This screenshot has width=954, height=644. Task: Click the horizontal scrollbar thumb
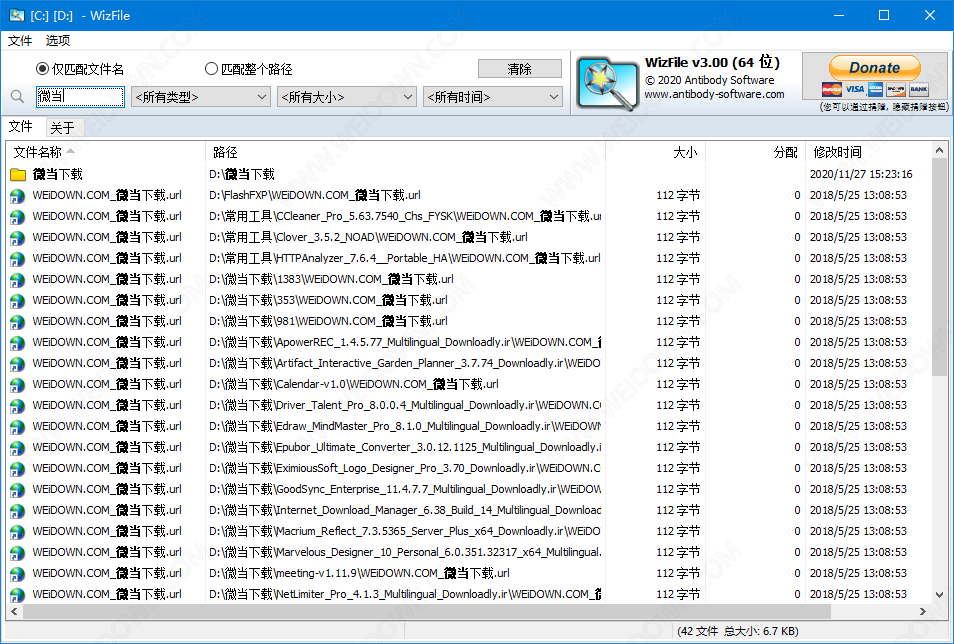click(426, 611)
